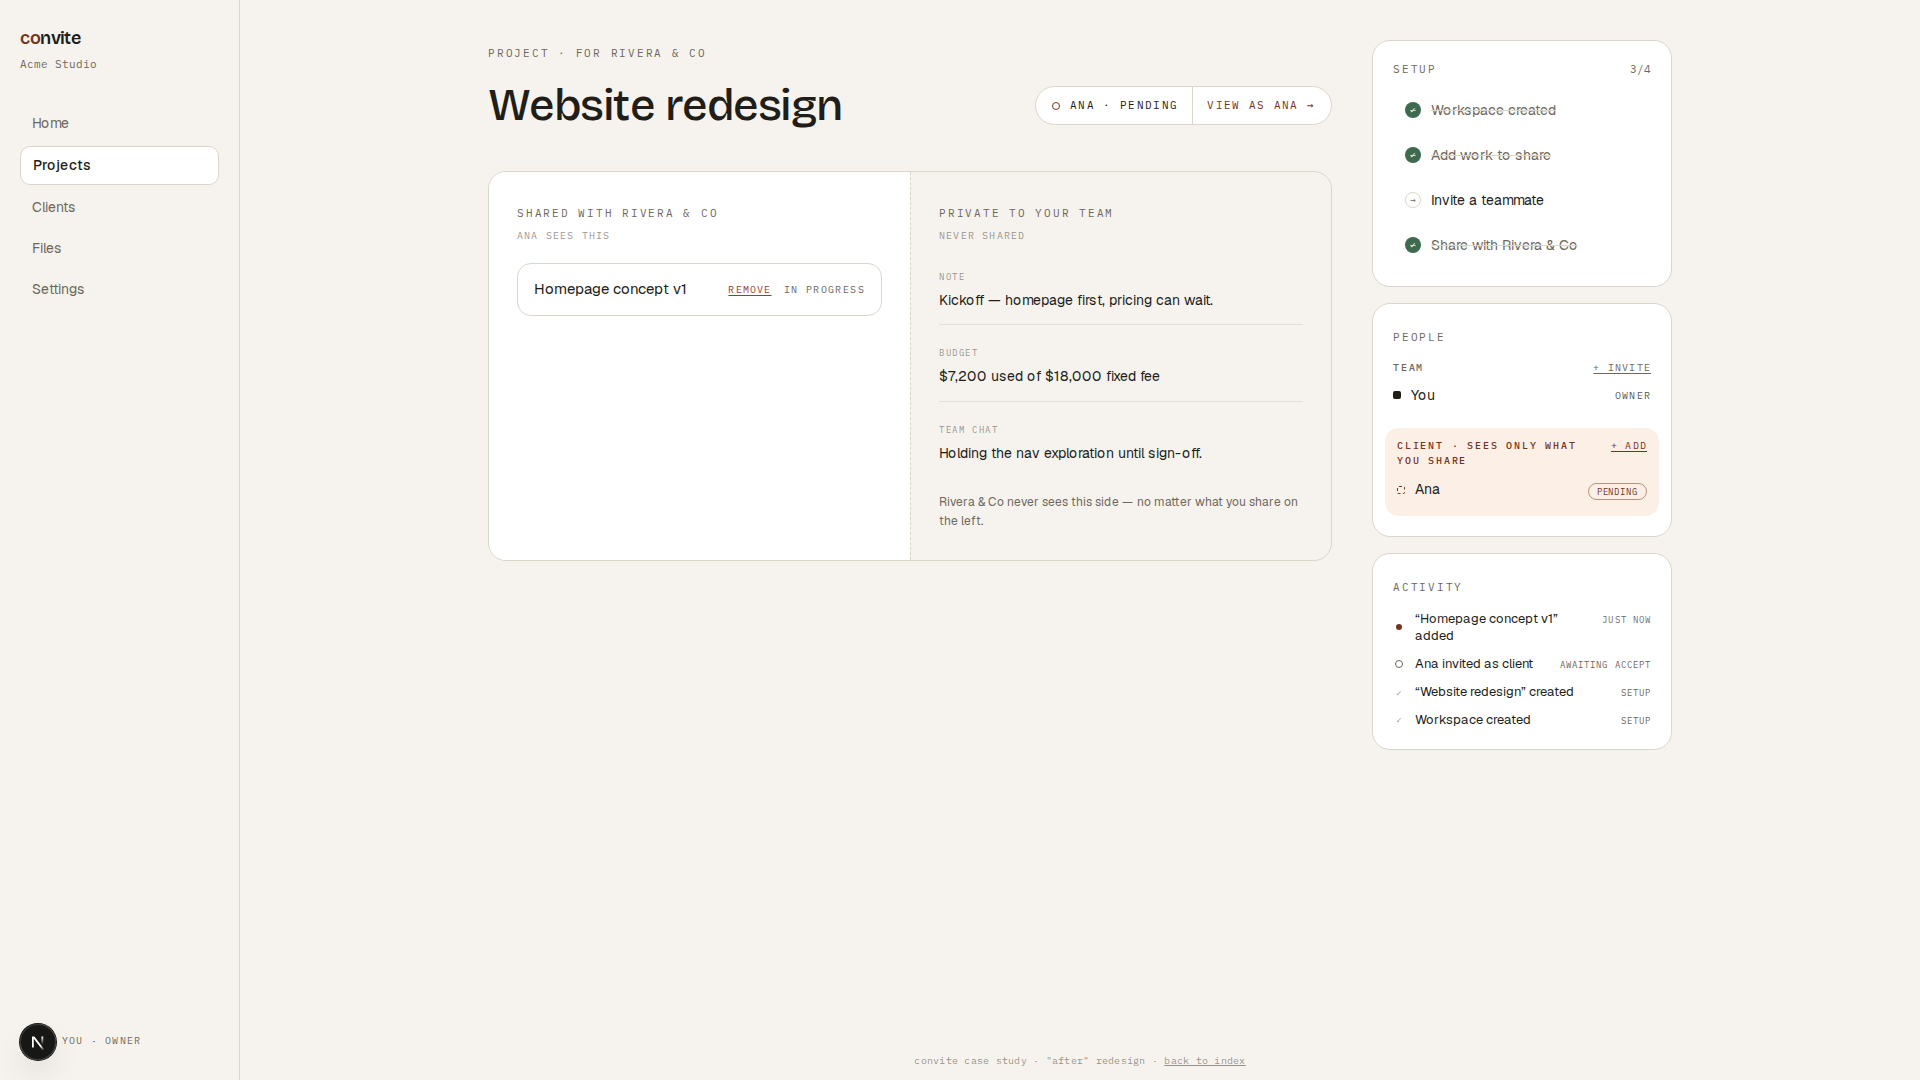Image resolution: width=1920 pixels, height=1080 pixels.
Task: Click View as Ana button
Action: [1261, 105]
